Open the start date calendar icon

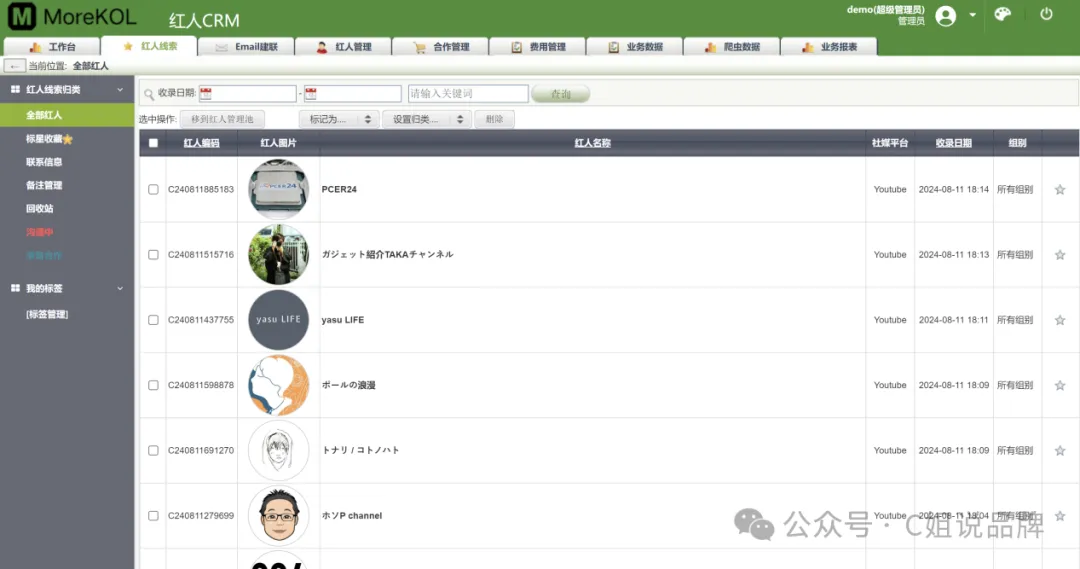pos(206,94)
